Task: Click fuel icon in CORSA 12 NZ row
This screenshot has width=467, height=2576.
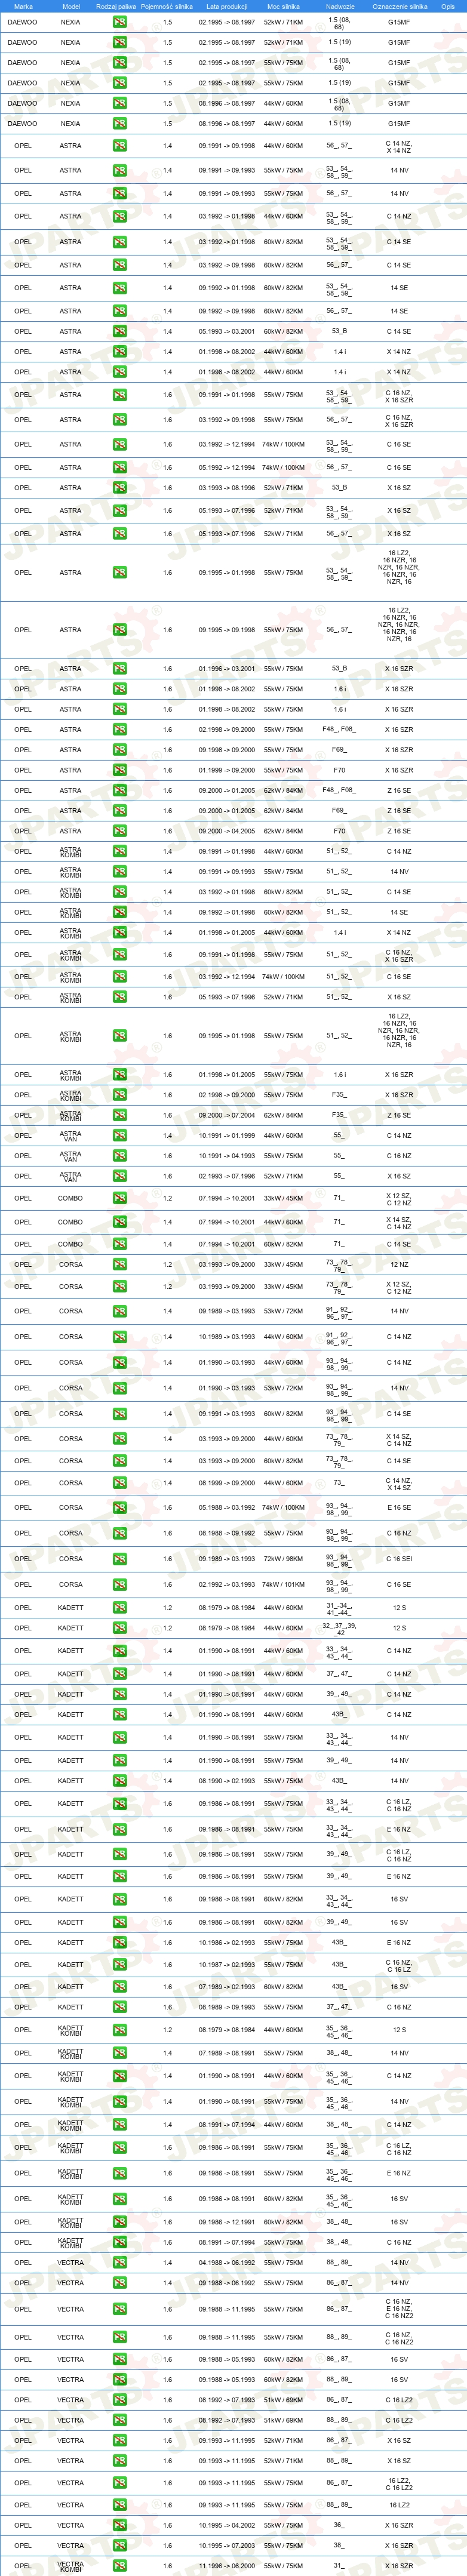Action: pos(119,1265)
